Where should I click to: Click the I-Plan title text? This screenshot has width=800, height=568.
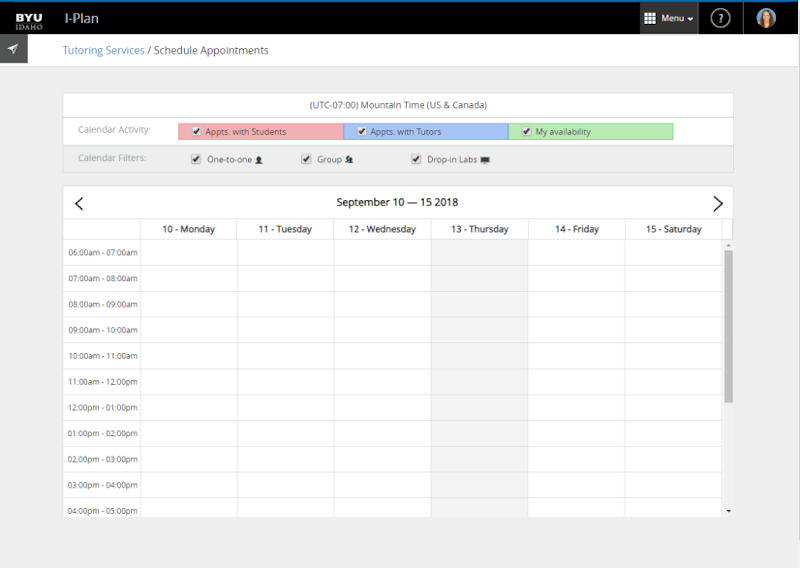(x=81, y=19)
